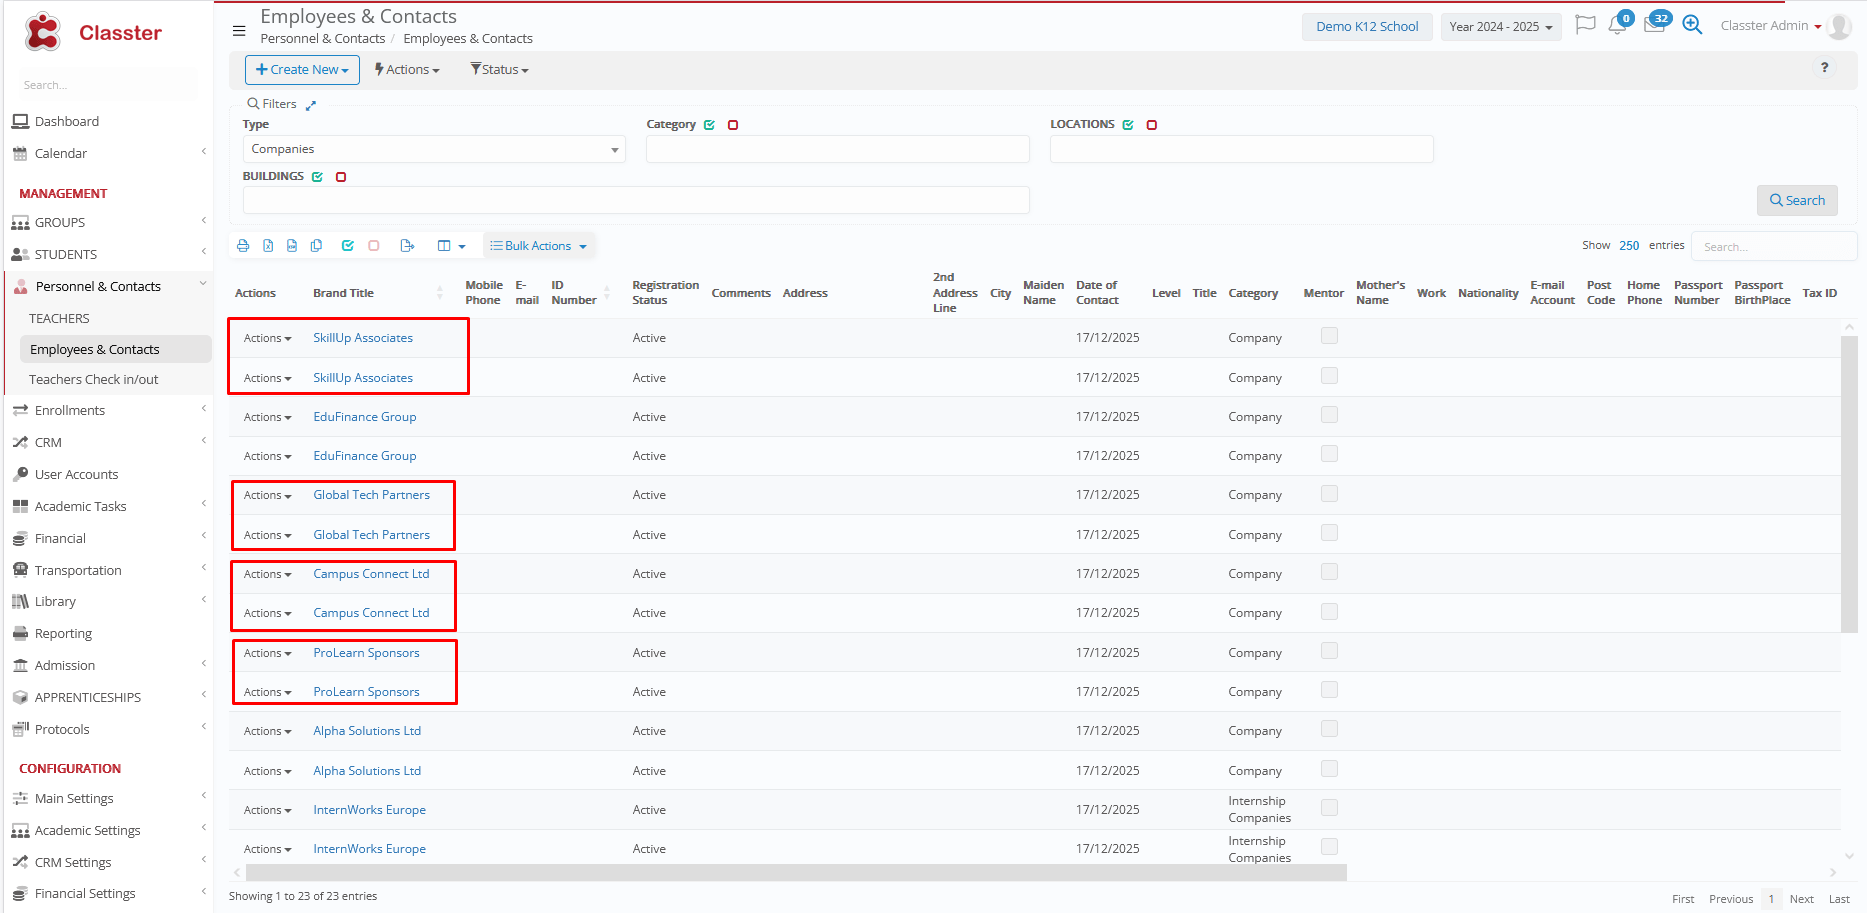Open Teachers Check in/out in sidebar
Screen dimensions: 1867x913
[x=94, y=380]
